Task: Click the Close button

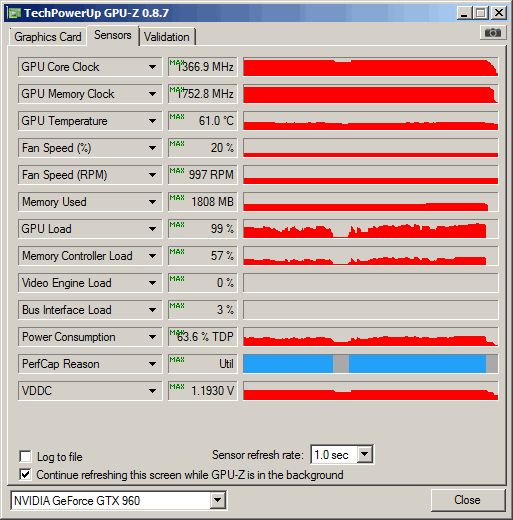Action: pyautogui.click(x=467, y=500)
